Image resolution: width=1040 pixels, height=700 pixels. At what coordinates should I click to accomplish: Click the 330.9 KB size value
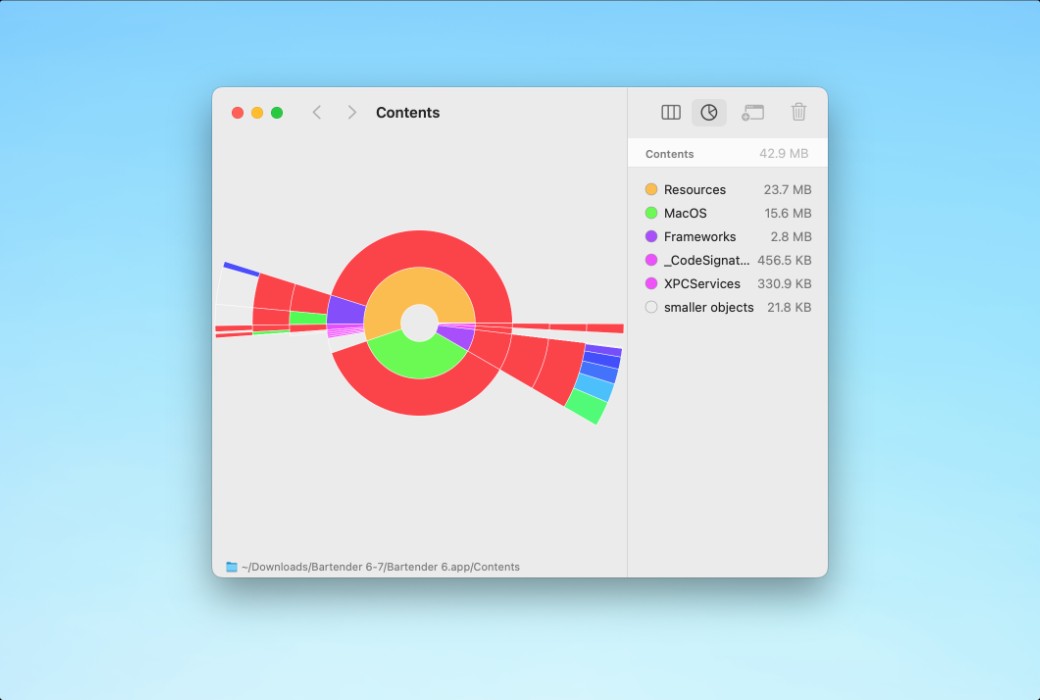click(x=784, y=283)
